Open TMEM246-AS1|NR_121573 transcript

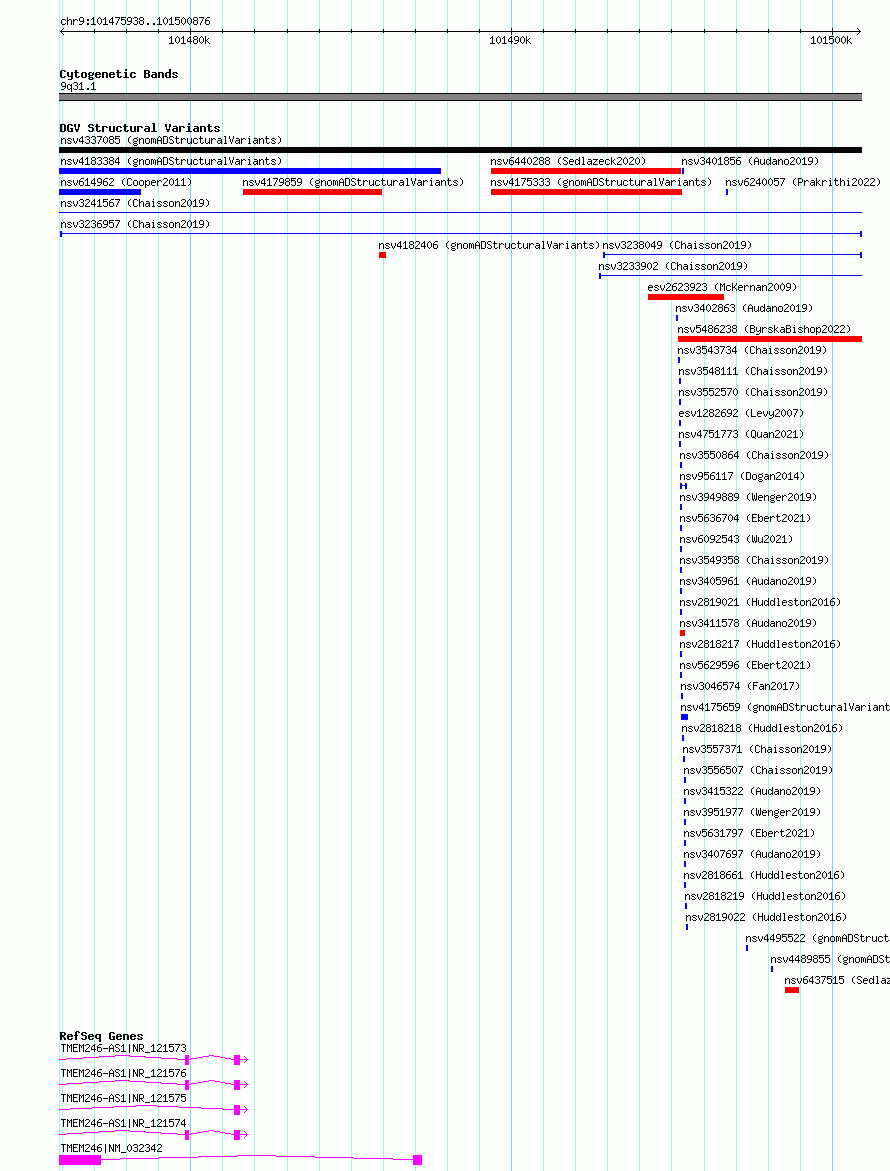point(123,1049)
